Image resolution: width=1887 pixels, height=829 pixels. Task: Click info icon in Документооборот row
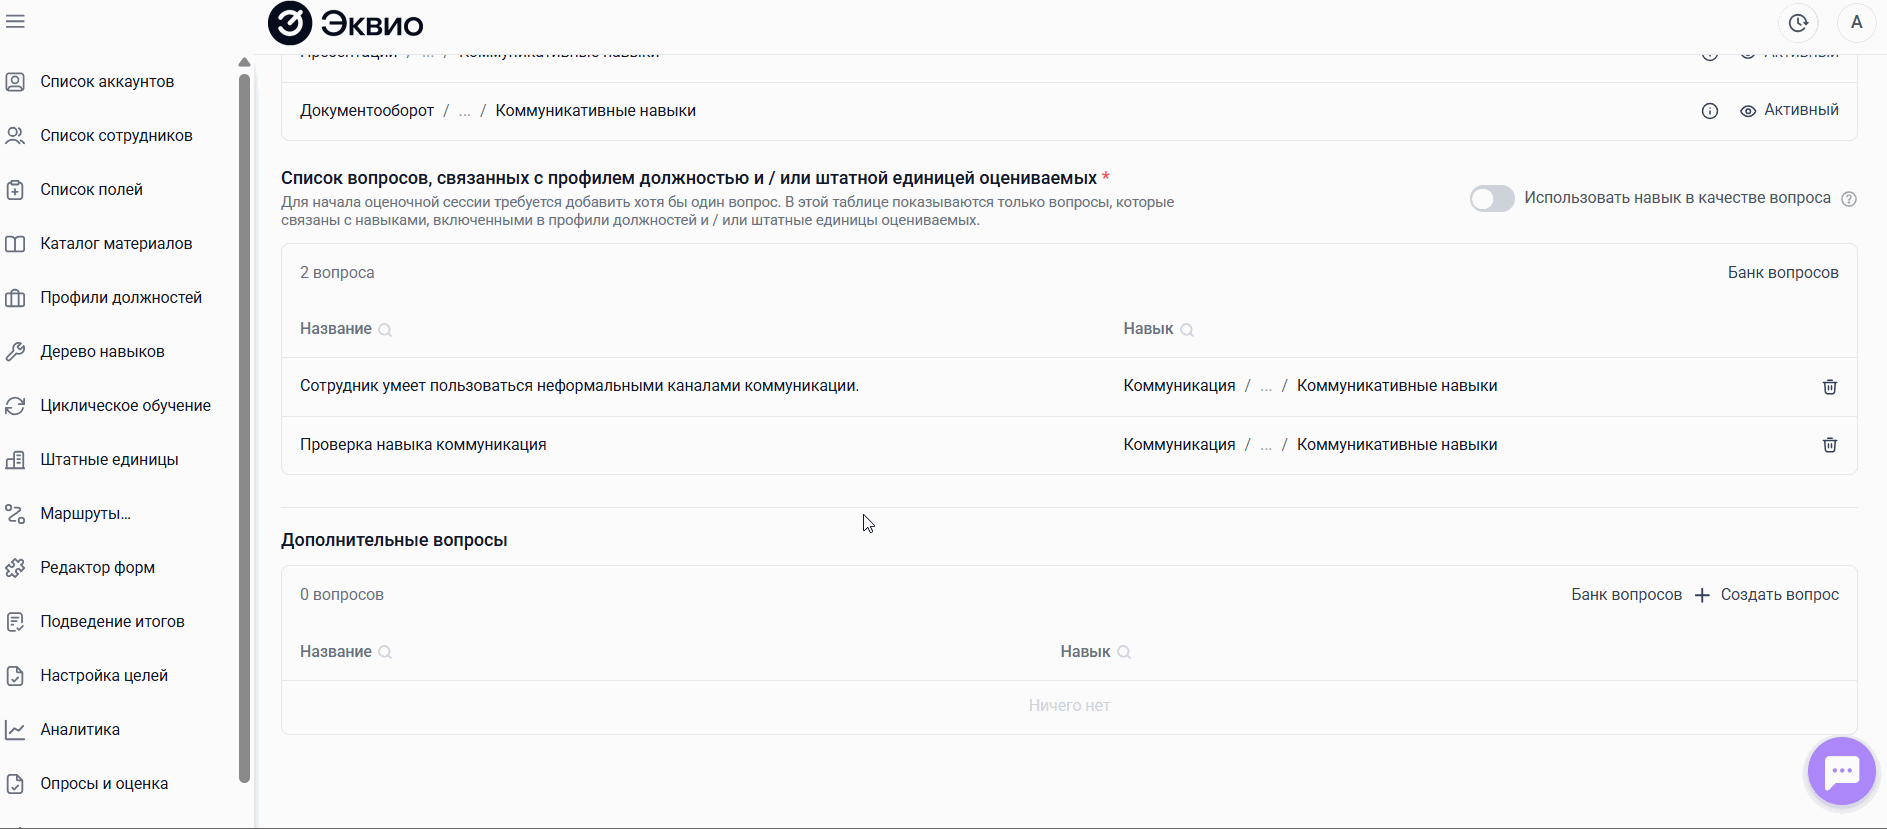[x=1710, y=111]
